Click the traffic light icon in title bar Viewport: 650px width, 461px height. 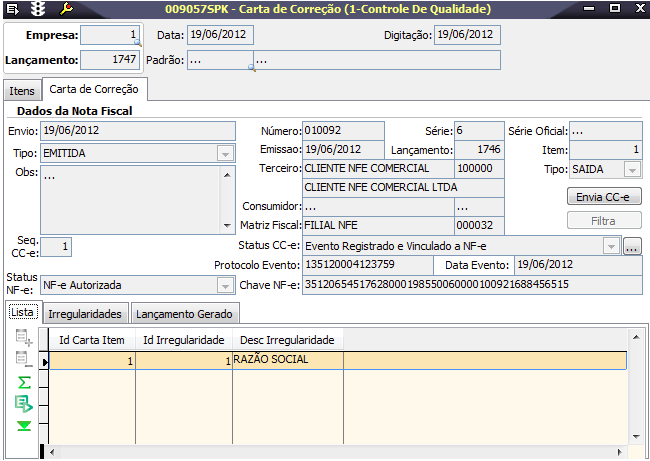[39, 9]
